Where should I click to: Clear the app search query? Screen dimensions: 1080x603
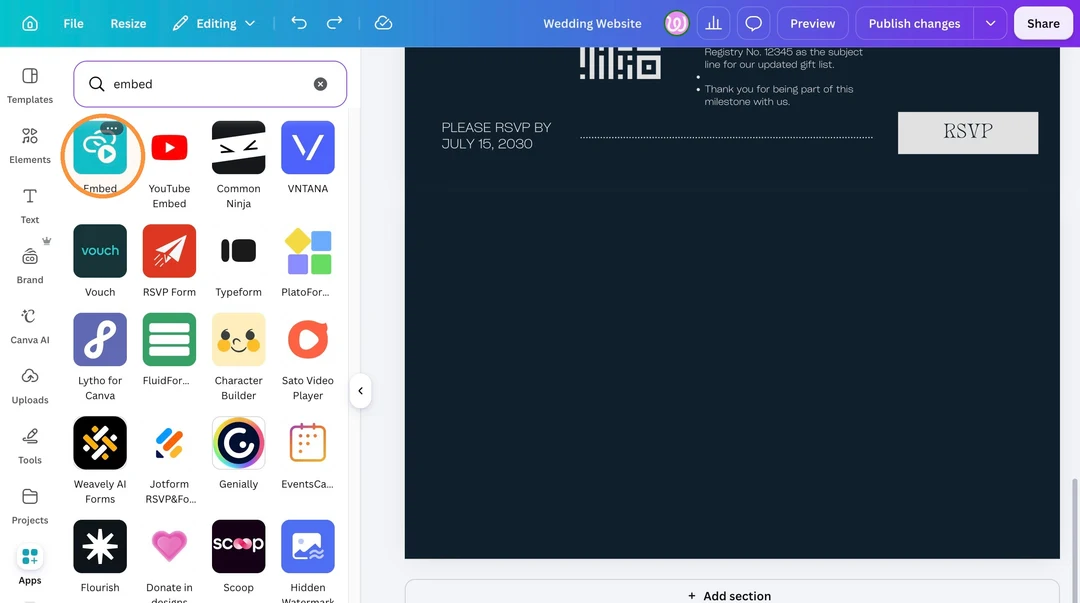(x=320, y=84)
